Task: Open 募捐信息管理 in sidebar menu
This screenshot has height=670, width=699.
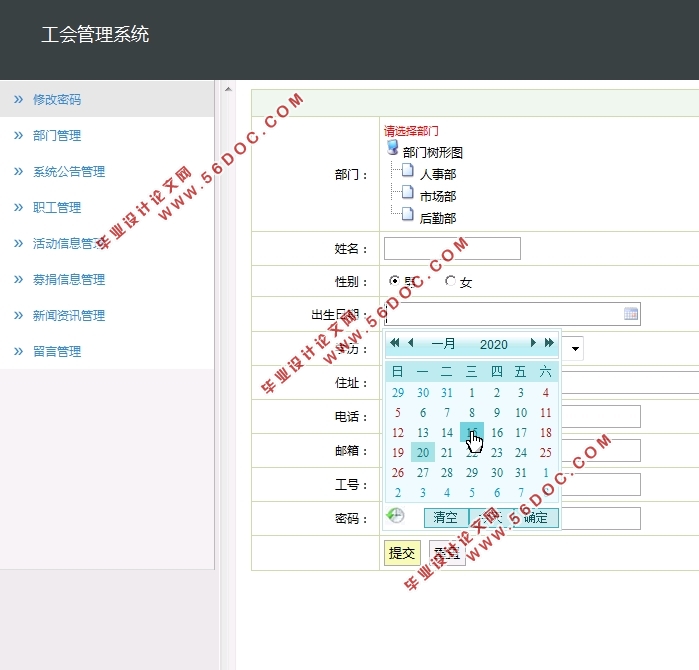Action: pos(69,280)
